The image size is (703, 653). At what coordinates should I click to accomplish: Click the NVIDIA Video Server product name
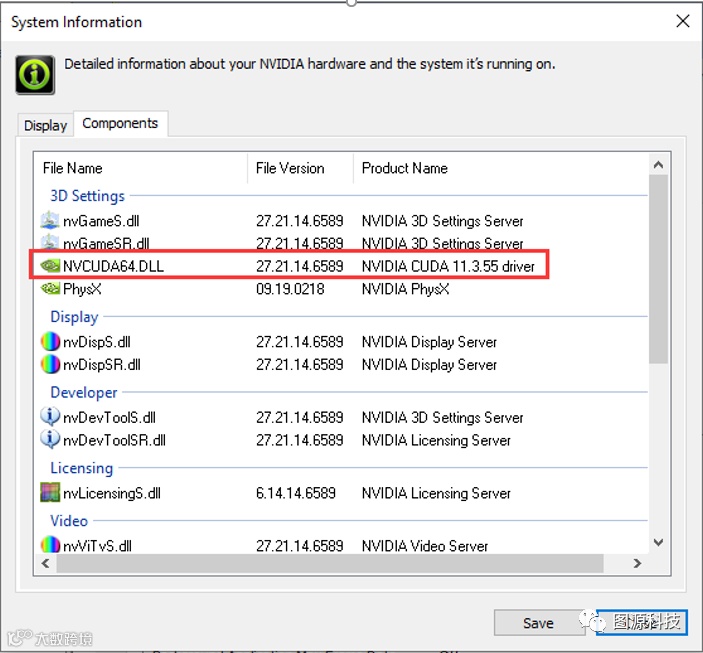[x=425, y=546]
